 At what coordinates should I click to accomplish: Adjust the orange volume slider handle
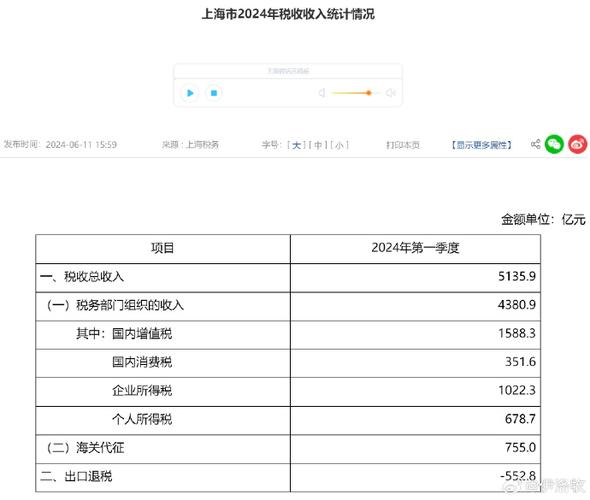tap(369, 93)
